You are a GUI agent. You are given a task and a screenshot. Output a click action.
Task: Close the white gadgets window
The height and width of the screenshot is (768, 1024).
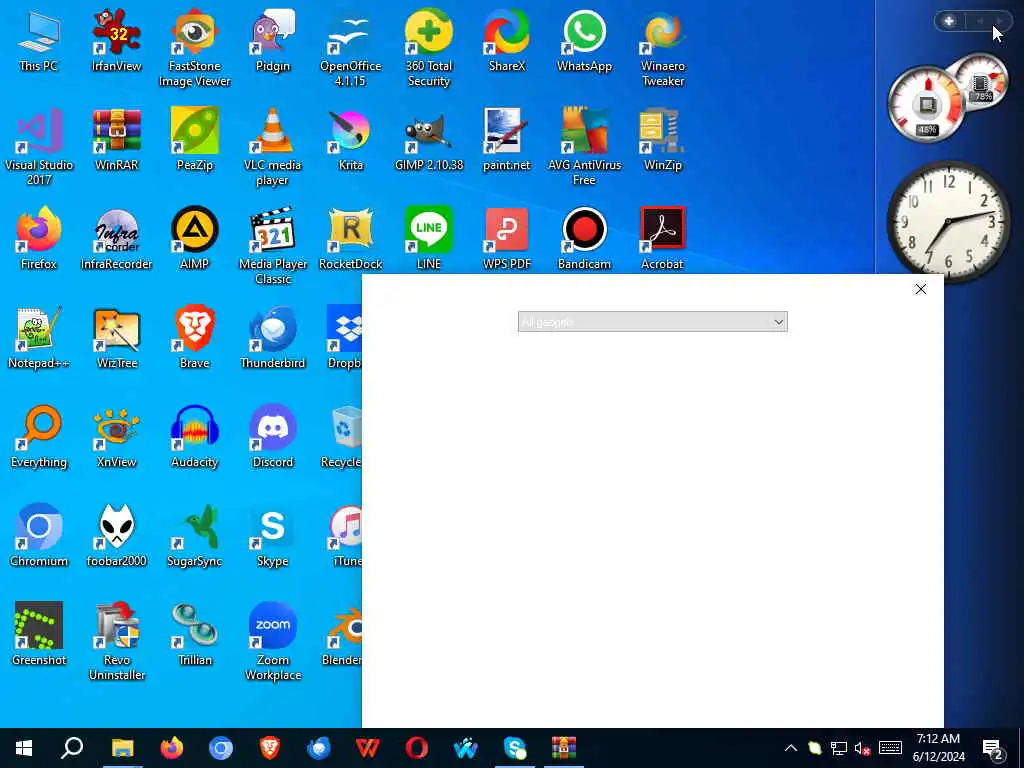point(920,289)
